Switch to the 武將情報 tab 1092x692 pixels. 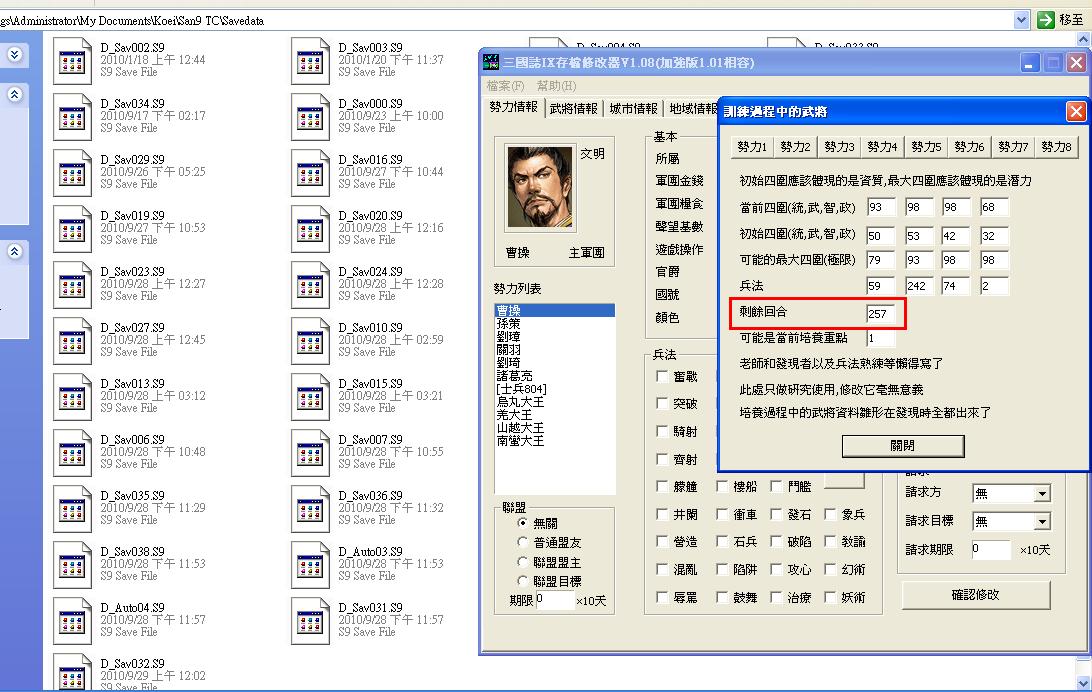click(574, 108)
